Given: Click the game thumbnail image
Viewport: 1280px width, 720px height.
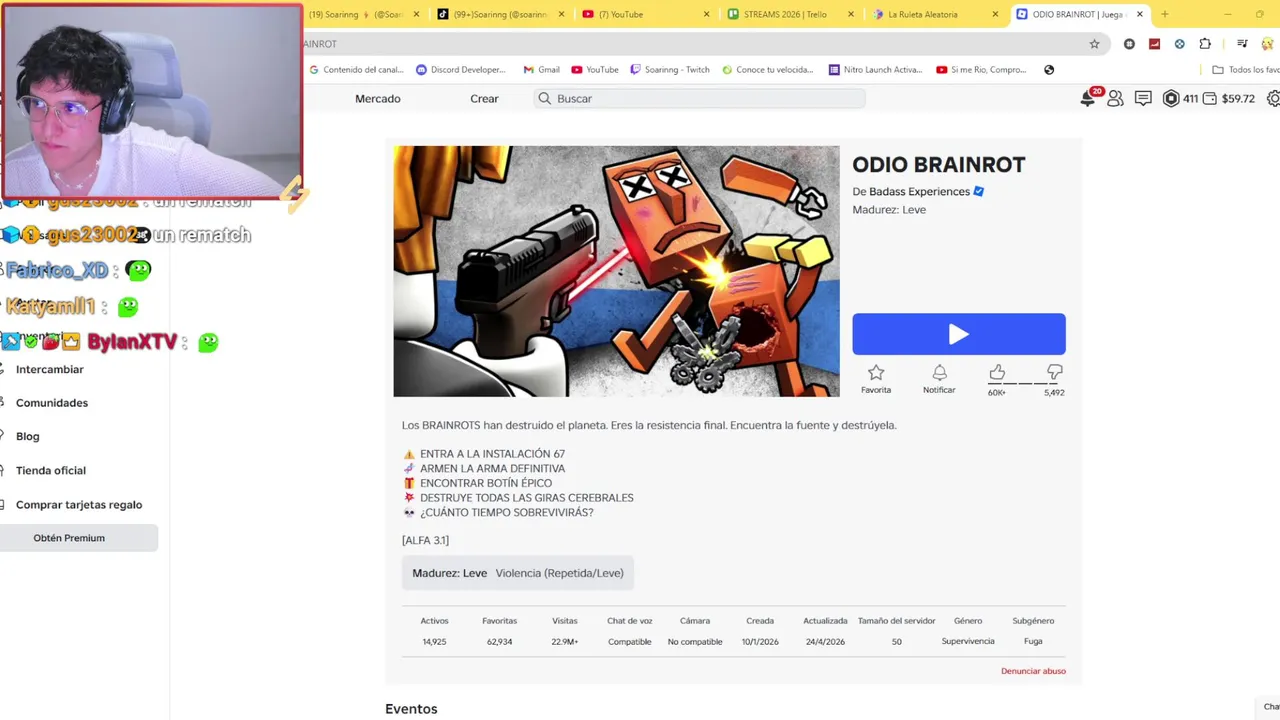Looking at the screenshot, I should [x=616, y=271].
